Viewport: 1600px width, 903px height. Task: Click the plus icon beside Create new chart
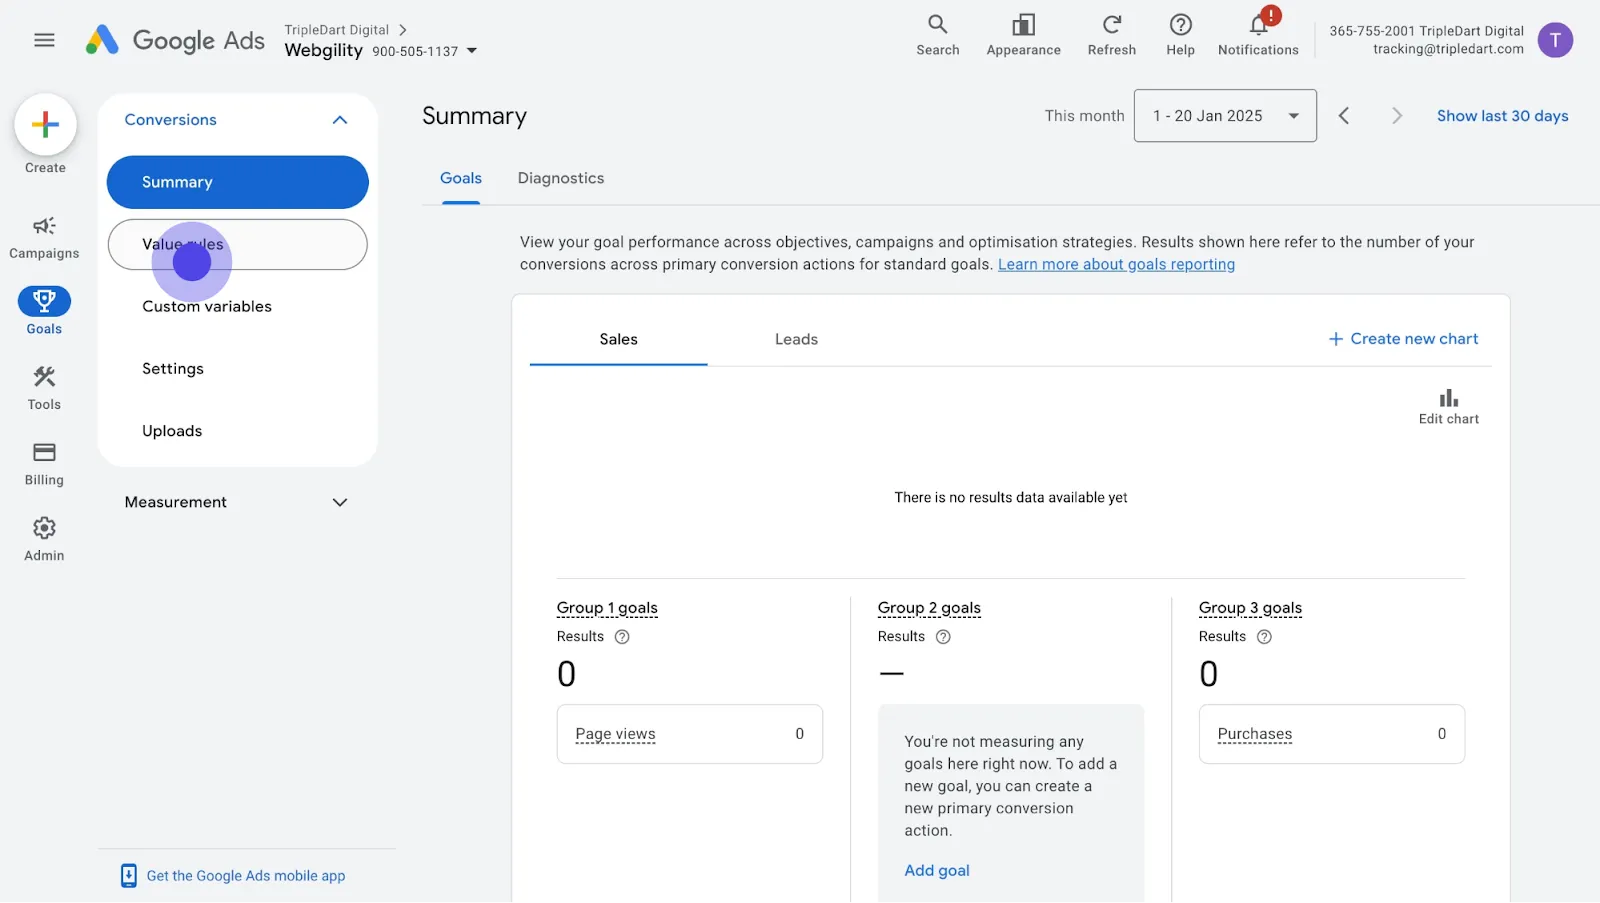click(x=1335, y=339)
